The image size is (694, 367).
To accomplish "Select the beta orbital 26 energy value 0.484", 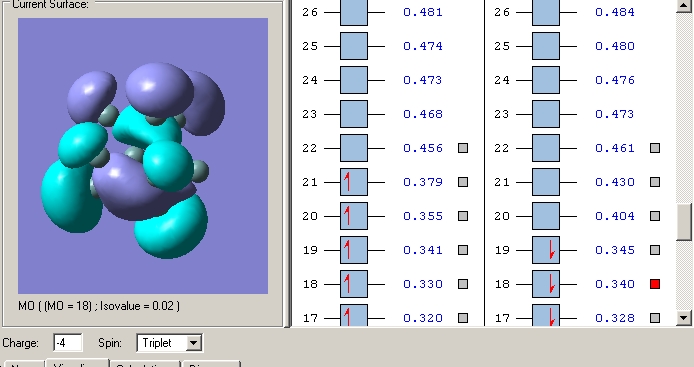I will point(615,12).
